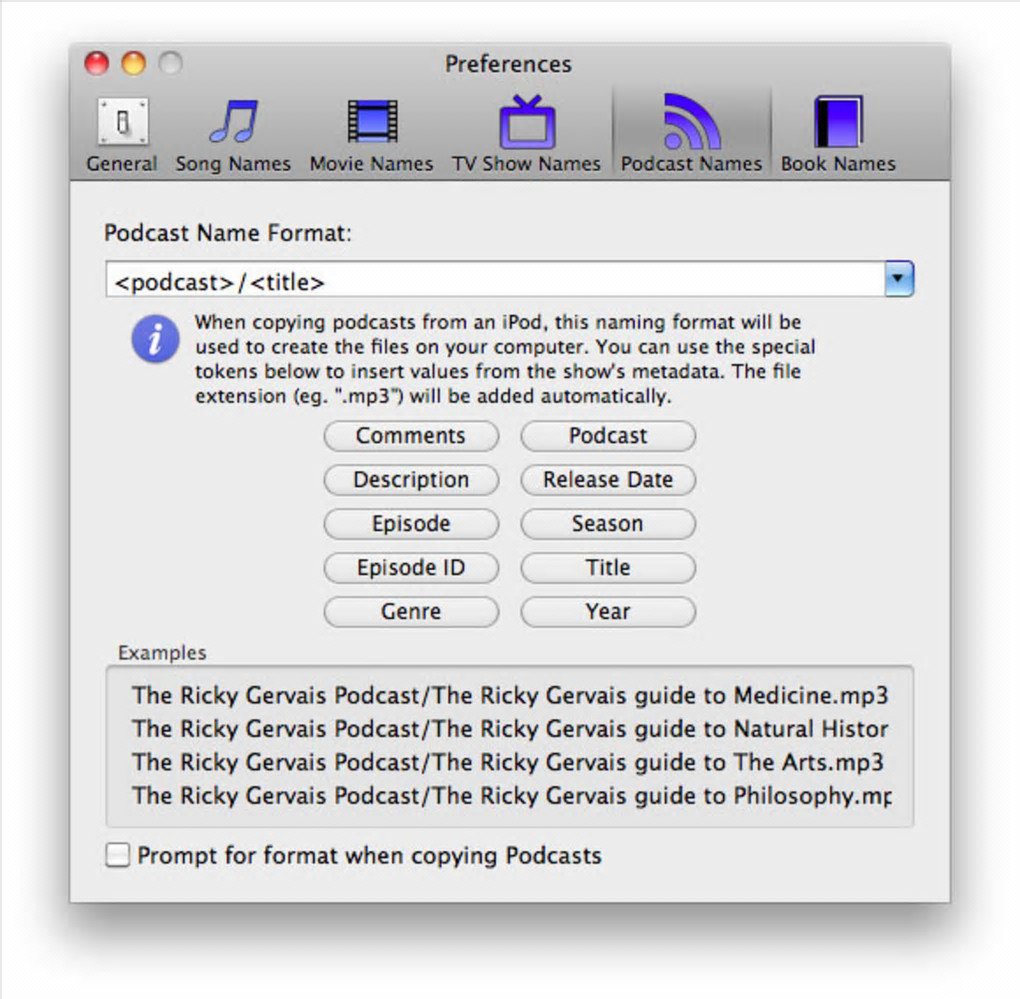Add the Description token button
Screen dimensions: 1020x999
(411, 480)
